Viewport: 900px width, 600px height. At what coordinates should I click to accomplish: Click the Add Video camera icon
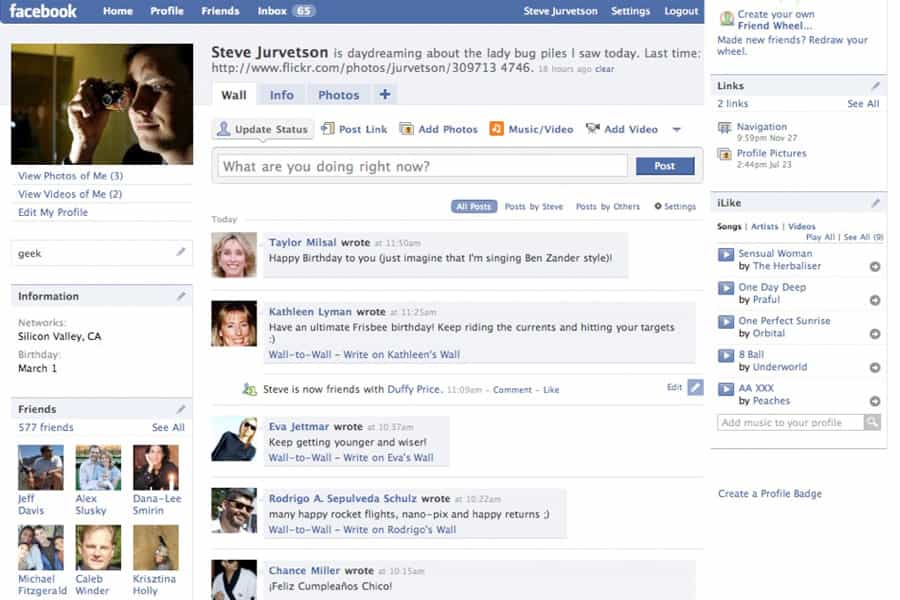point(592,129)
